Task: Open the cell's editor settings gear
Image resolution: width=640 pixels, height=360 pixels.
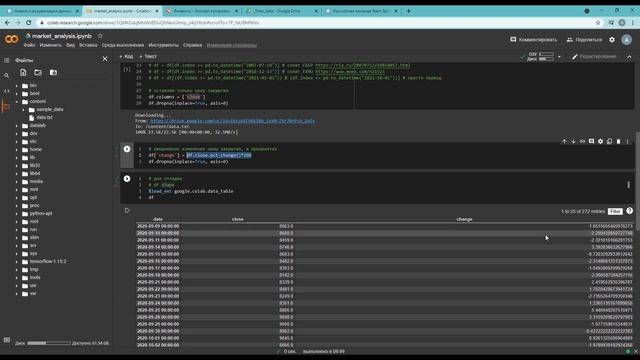Action: pos(600,141)
